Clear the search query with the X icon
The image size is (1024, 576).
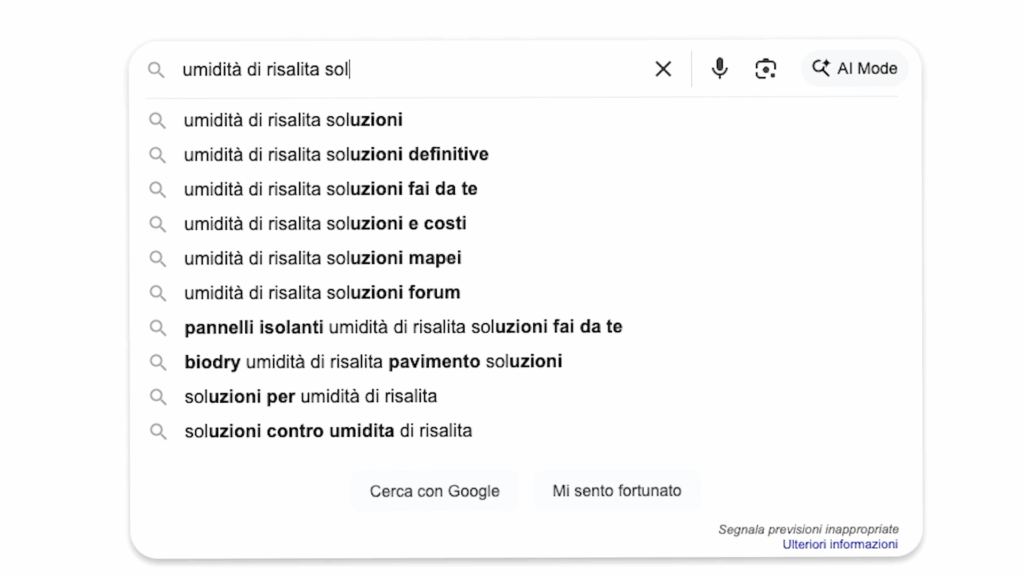tap(662, 68)
